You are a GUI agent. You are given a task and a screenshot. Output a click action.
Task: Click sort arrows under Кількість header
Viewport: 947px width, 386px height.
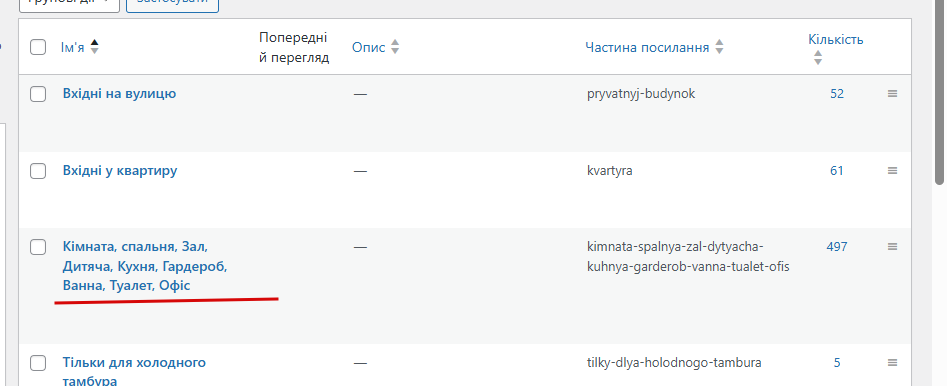tap(818, 57)
